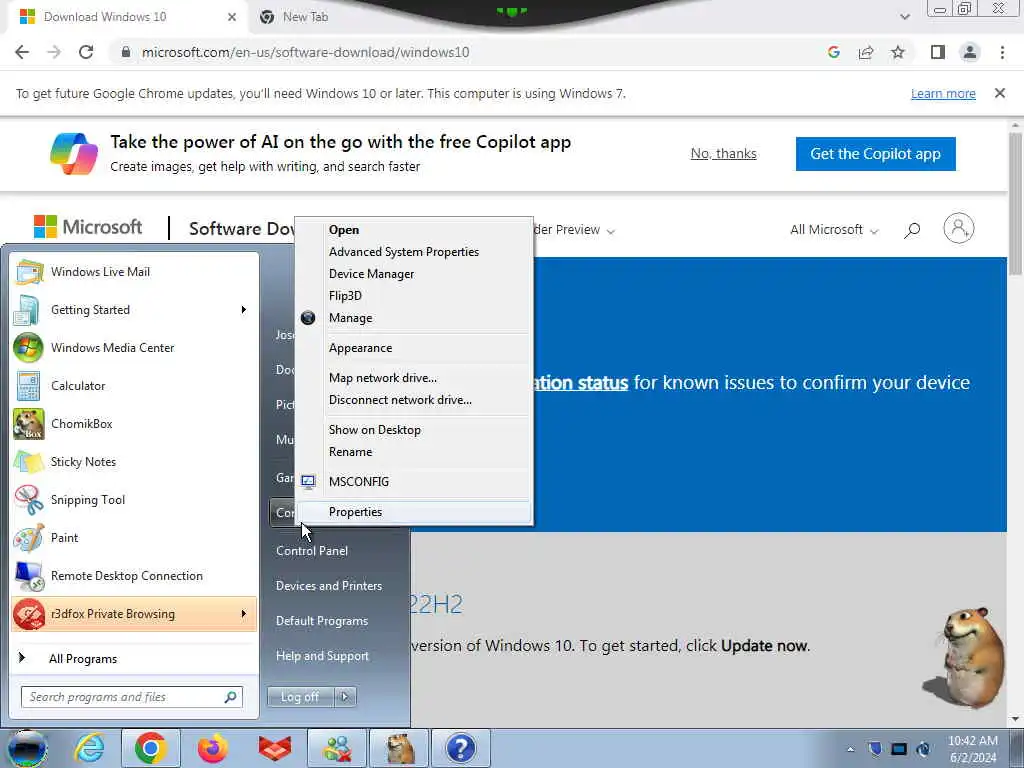
Task: Expand Insider Preview dropdown chevron
Action: 611,231
